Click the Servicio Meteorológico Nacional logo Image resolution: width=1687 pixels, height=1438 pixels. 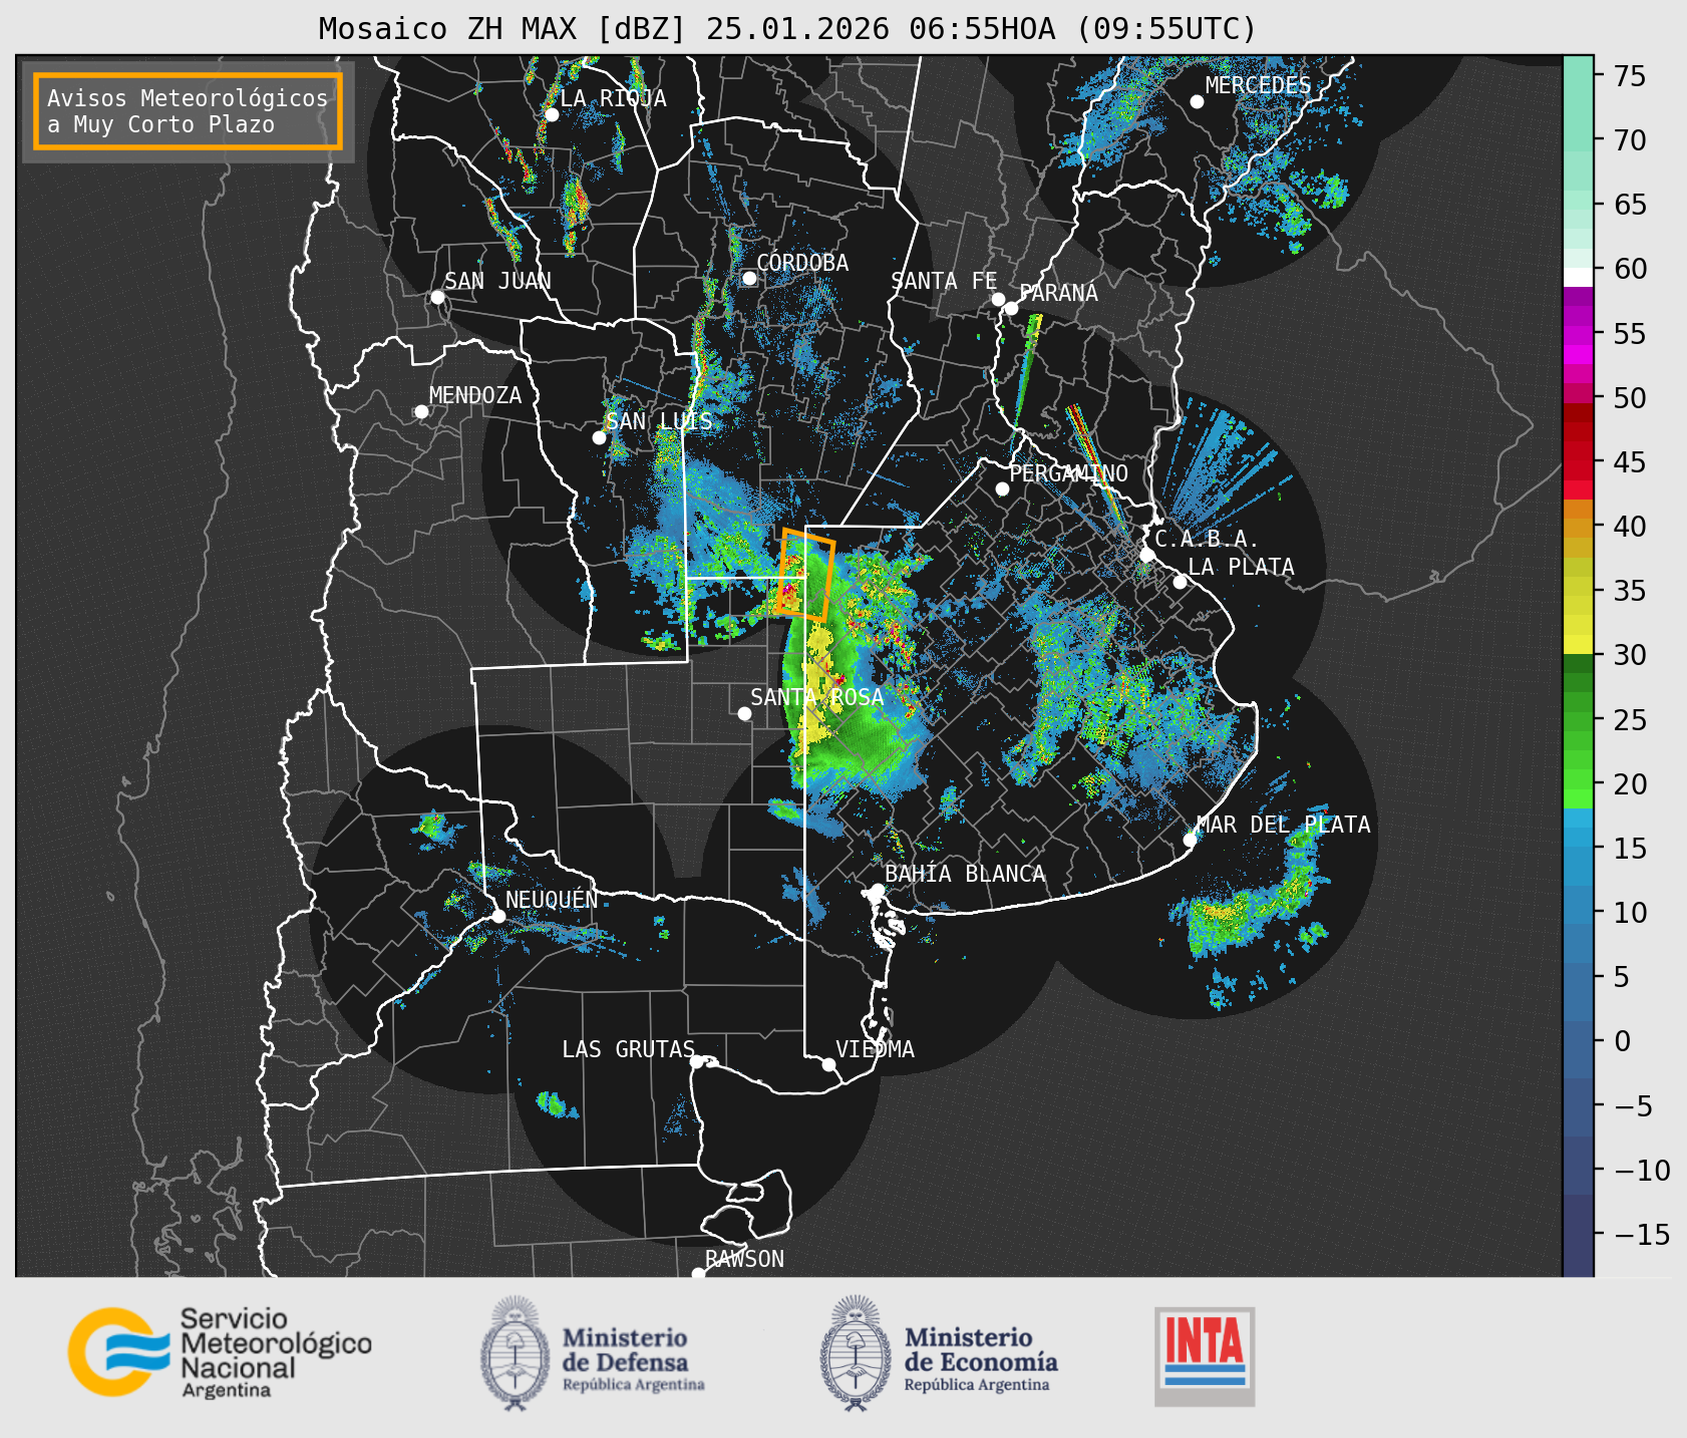(x=220, y=1352)
